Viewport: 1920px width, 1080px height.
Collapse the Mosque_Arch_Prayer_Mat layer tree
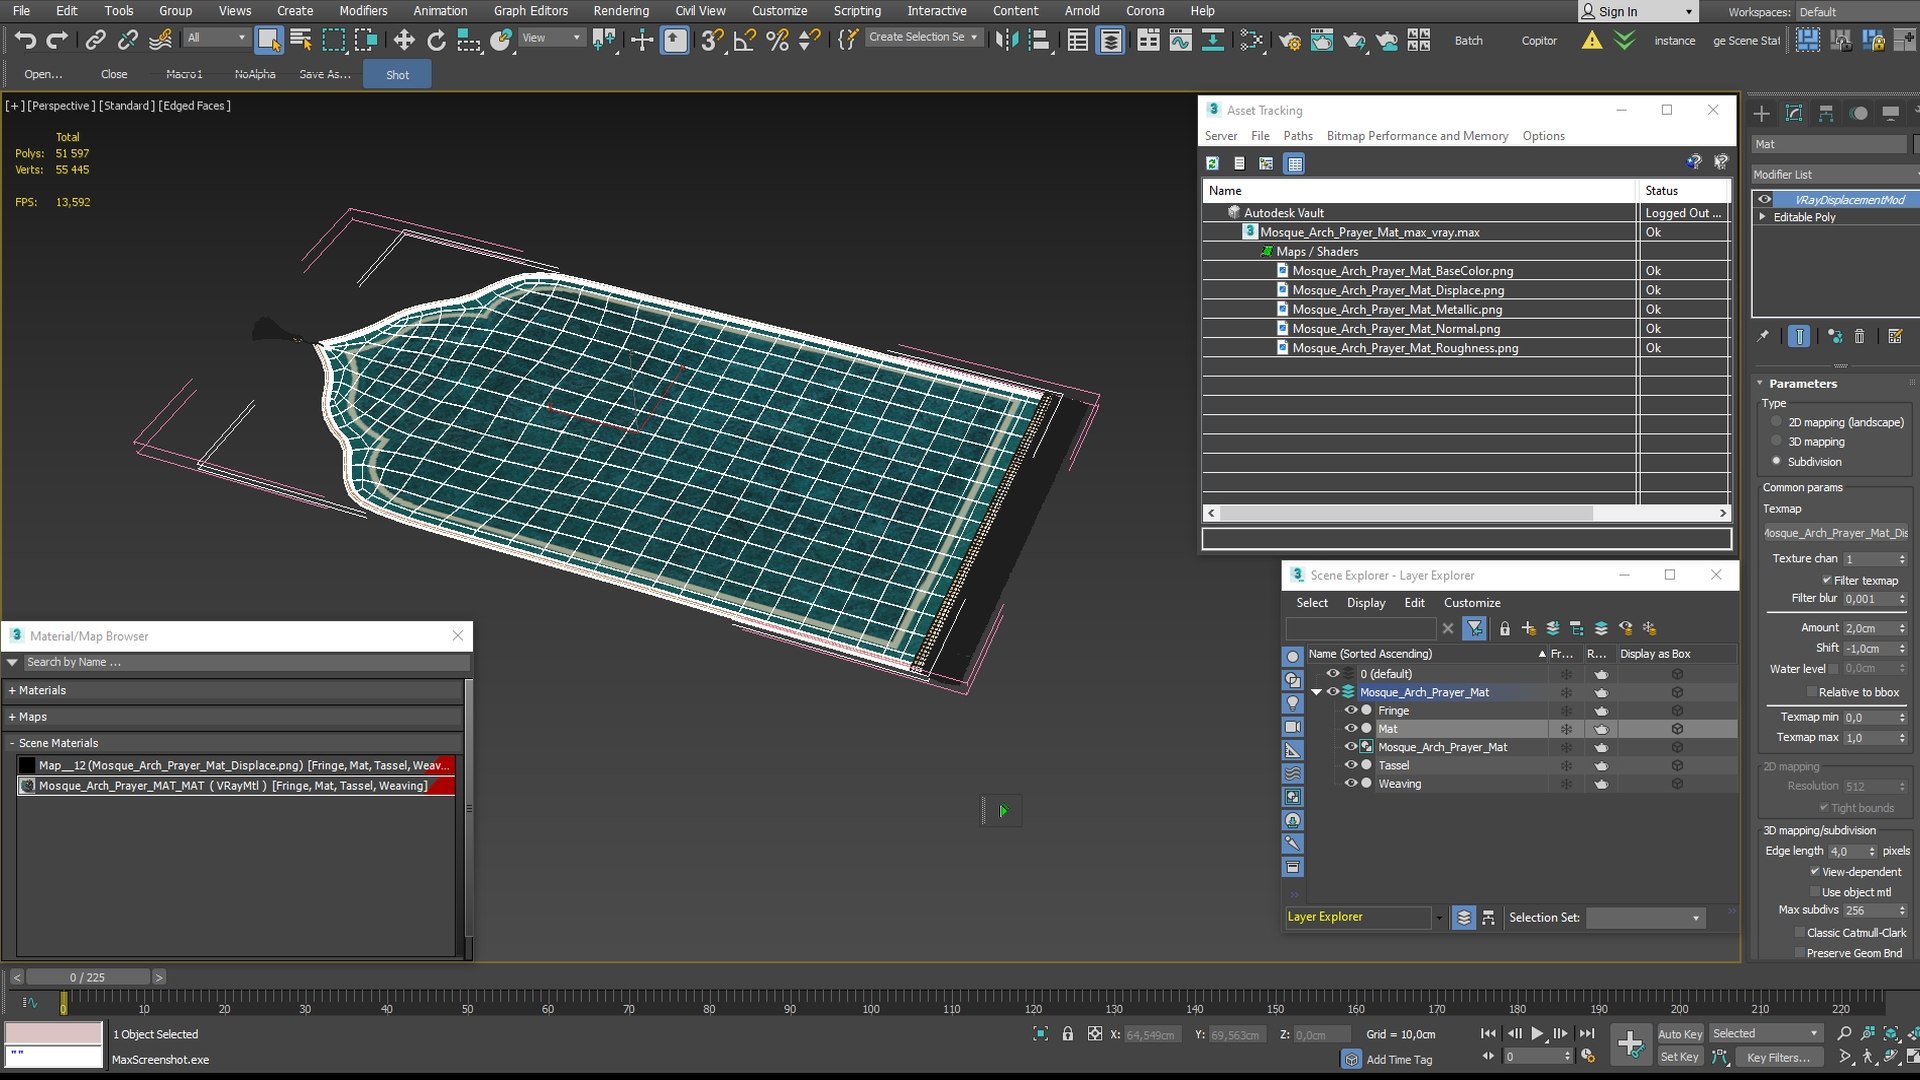(x=1316, y=692)
